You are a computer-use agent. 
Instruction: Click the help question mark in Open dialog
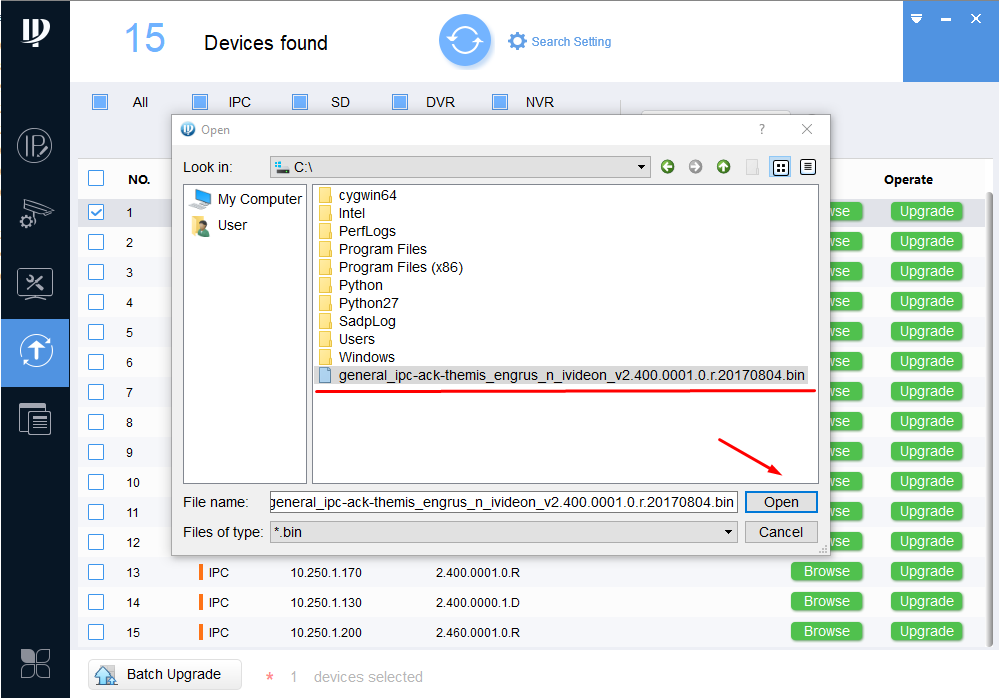pyautogui.click(x=761, y=129)
